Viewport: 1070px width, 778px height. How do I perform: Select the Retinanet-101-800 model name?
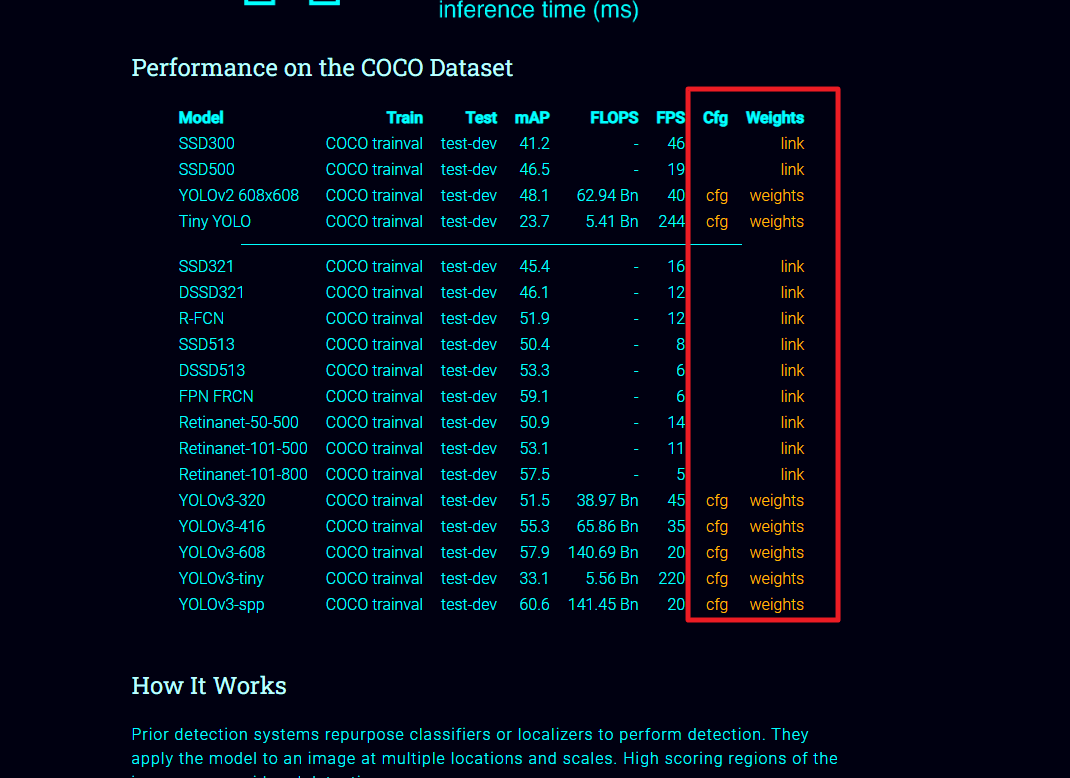tap(243, 474)
